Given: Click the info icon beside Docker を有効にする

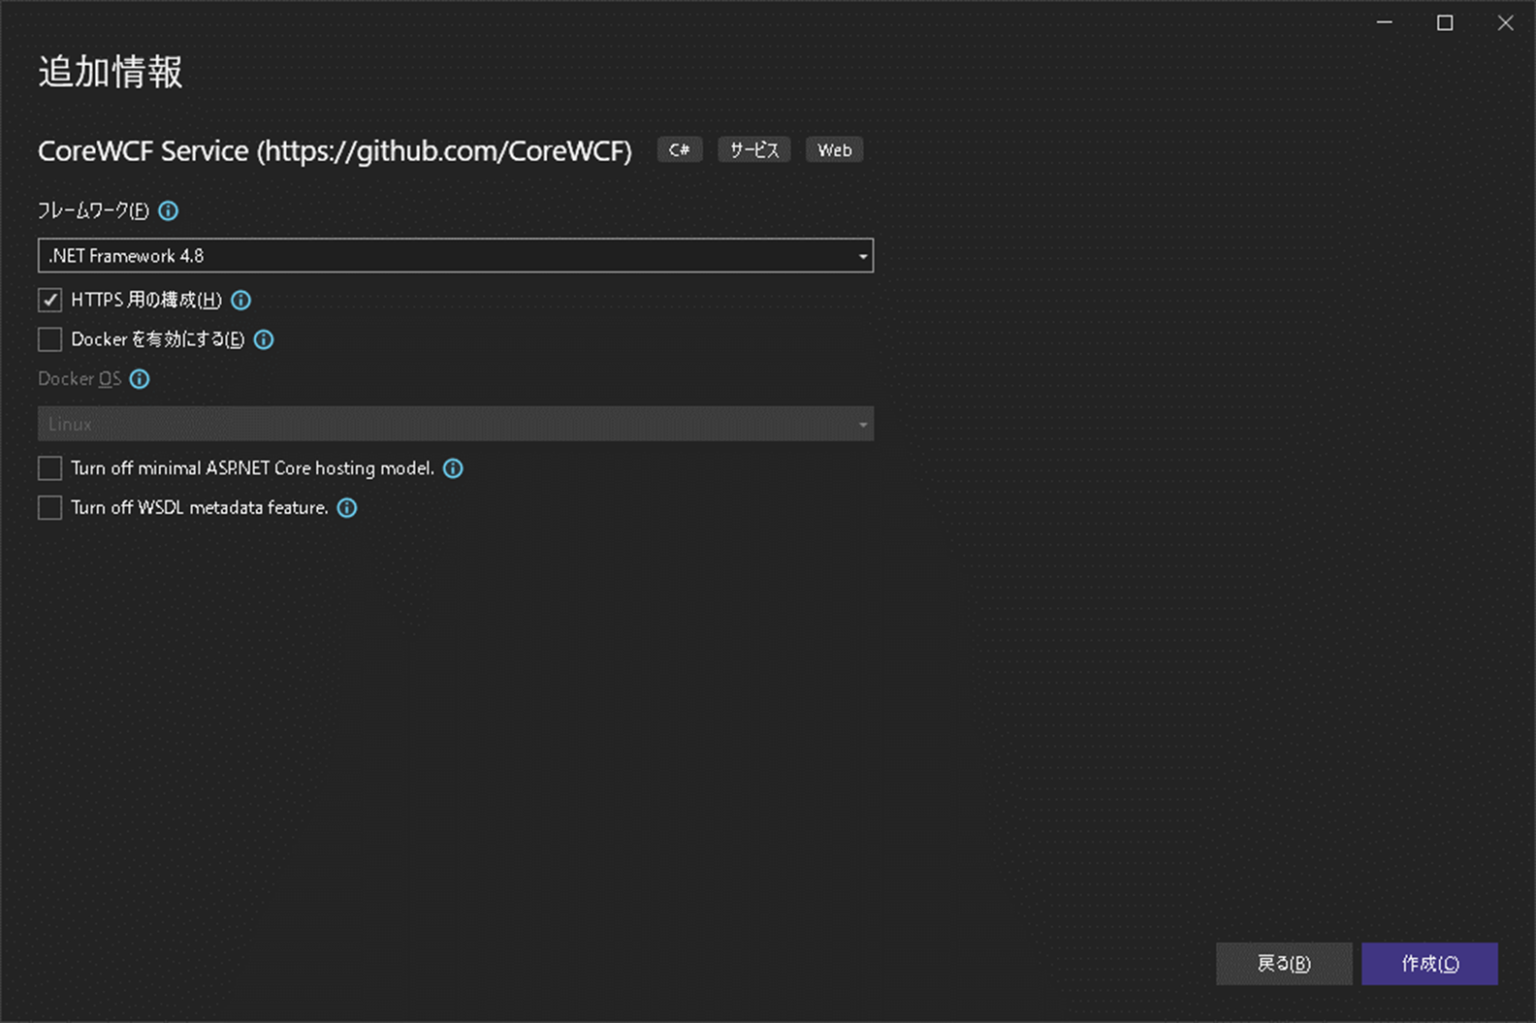Looking at the screenshot, I should pos(263,339).
